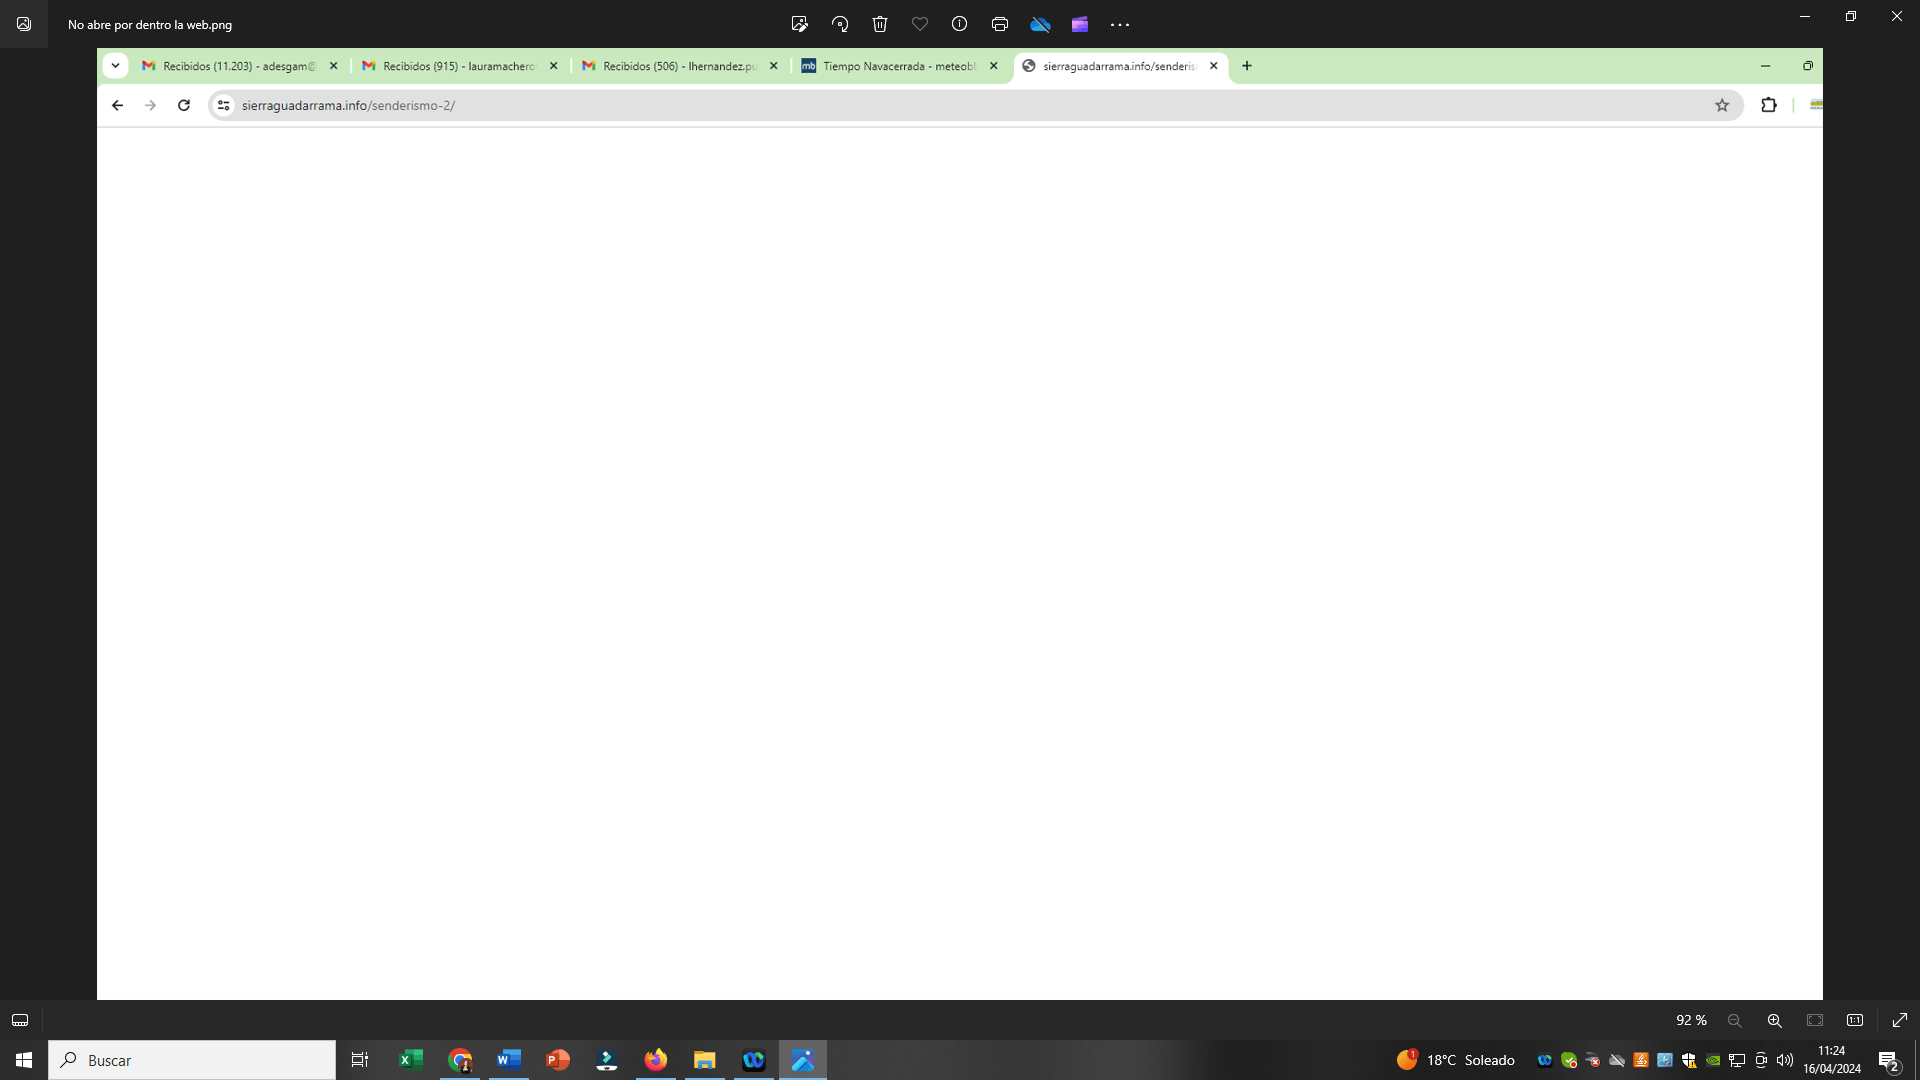
Task: Open Windows Start menu
Action: [x=24, y=1060]
